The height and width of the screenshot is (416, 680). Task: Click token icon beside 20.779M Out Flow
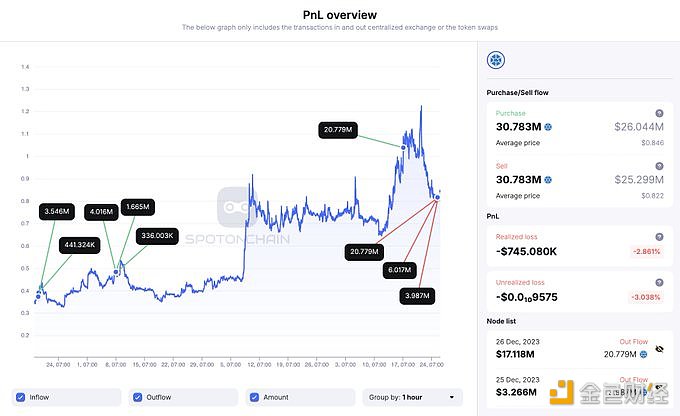644,354
